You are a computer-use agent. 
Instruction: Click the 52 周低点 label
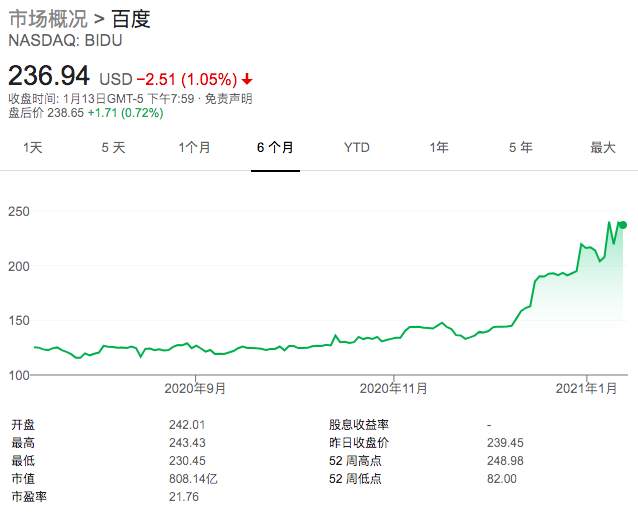click(x=356, y=479)
